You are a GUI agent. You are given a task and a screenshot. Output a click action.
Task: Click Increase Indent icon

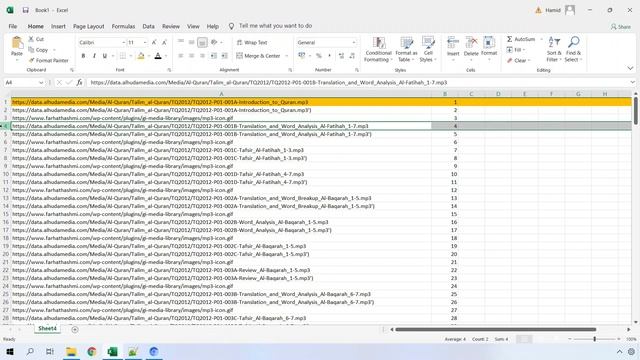pos(224,56)
